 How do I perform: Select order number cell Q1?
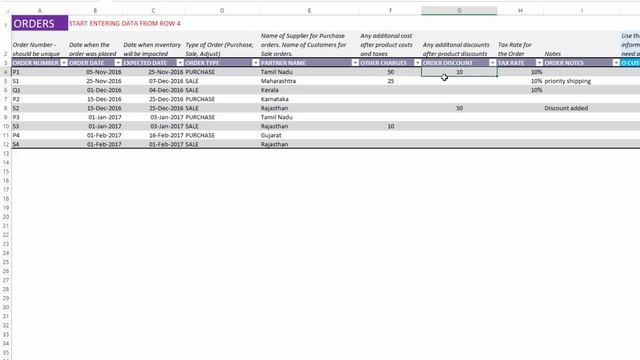click(x=40, y=90)
